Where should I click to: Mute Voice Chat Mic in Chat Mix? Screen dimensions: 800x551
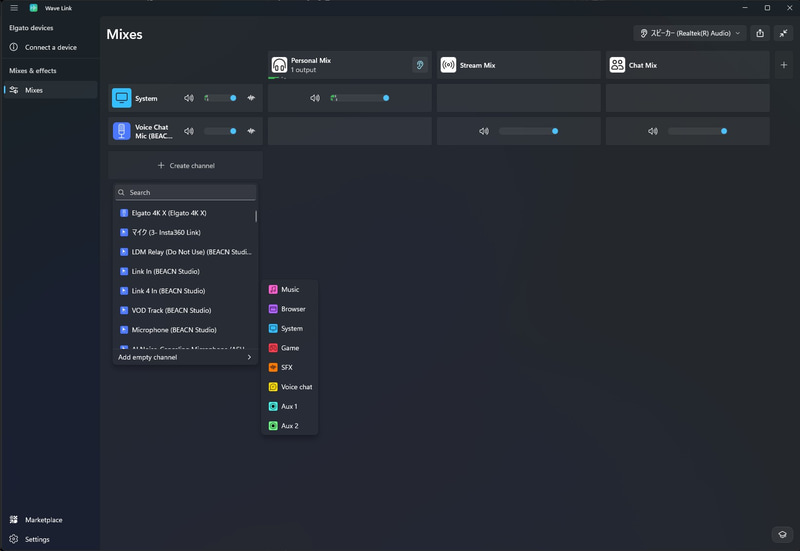click(x=653, y=131)
